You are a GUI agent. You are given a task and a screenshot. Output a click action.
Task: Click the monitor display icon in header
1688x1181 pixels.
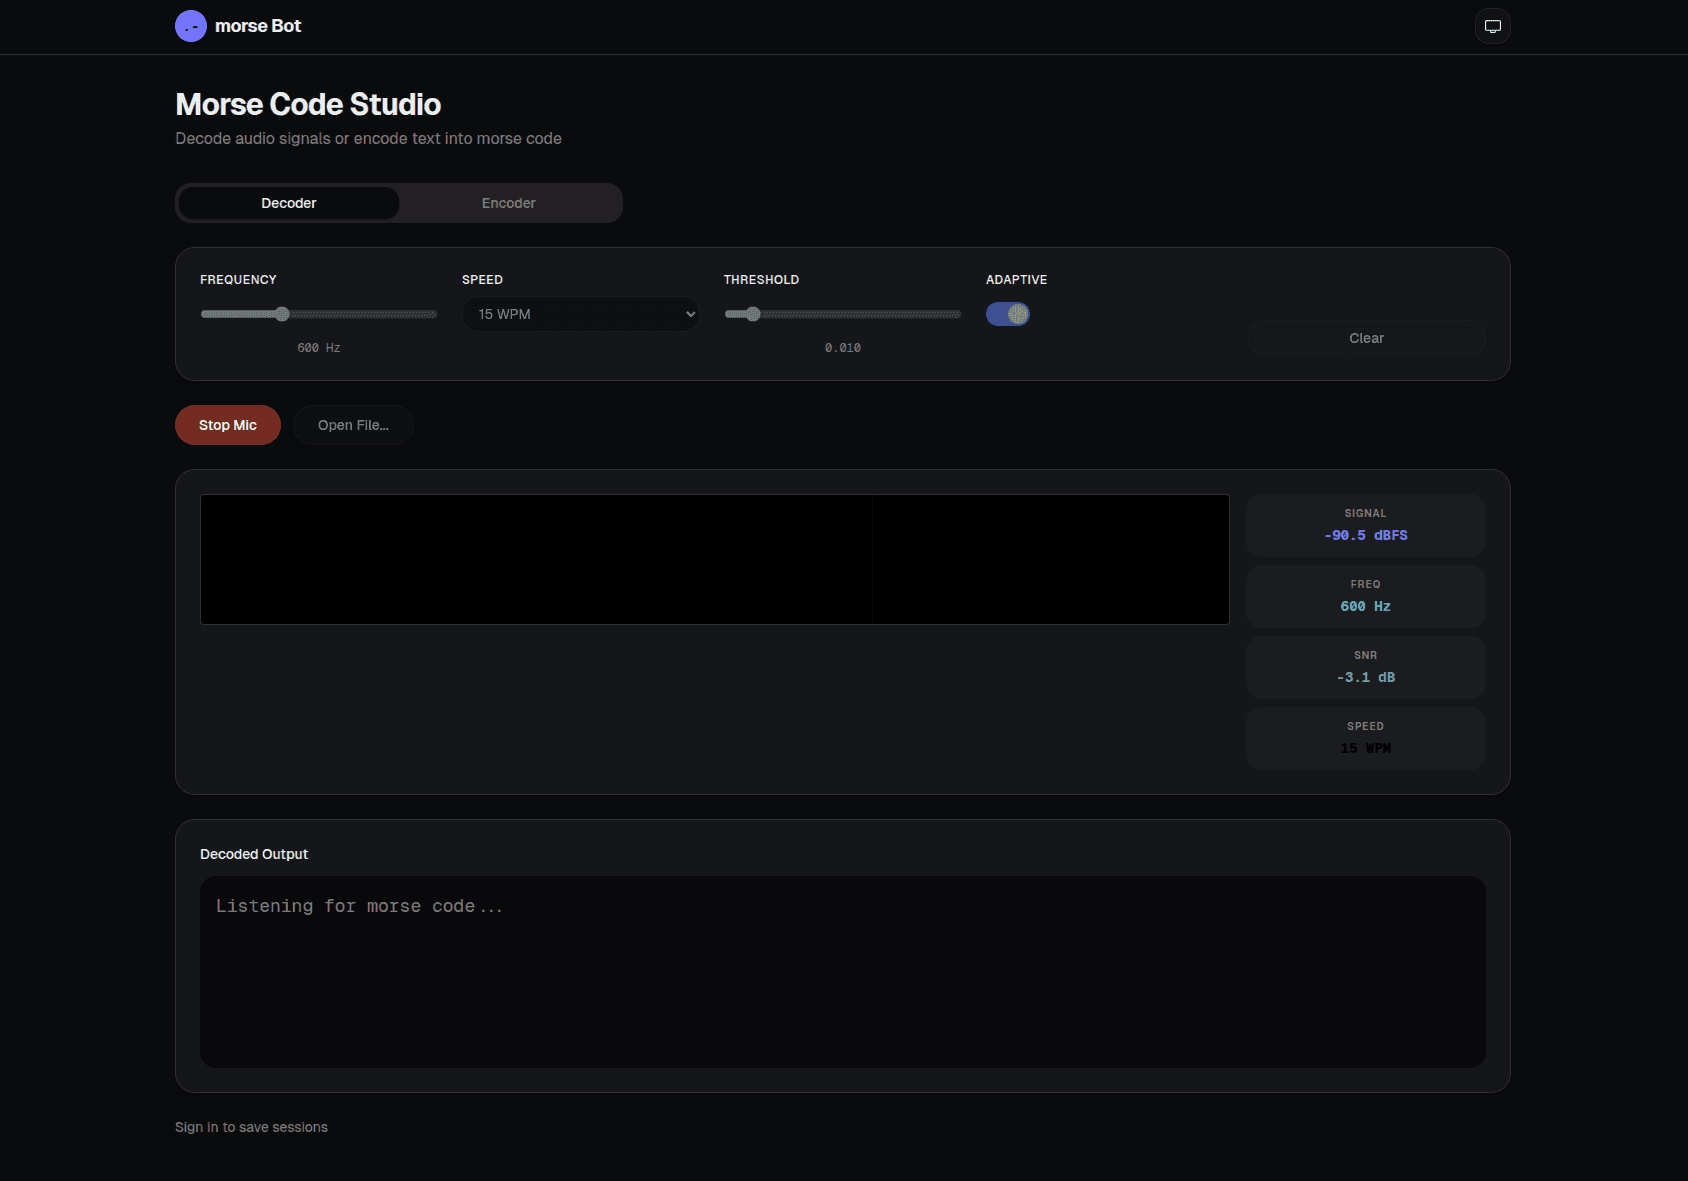(1492, 26)
